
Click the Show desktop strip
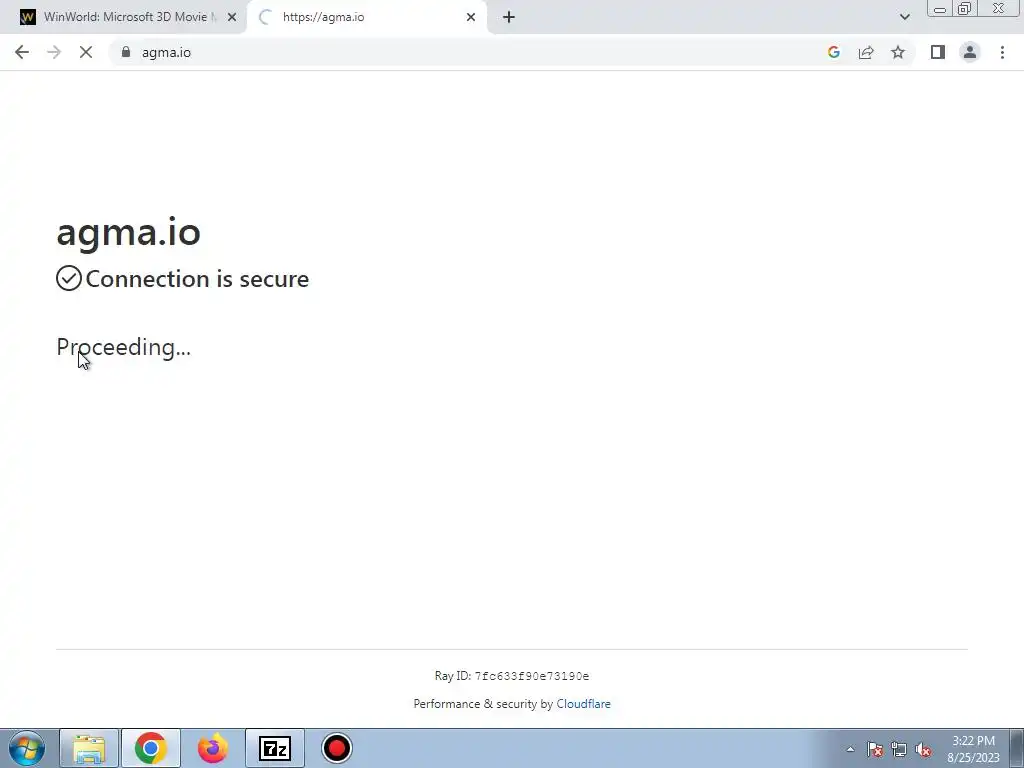(x=1017, y=748)
